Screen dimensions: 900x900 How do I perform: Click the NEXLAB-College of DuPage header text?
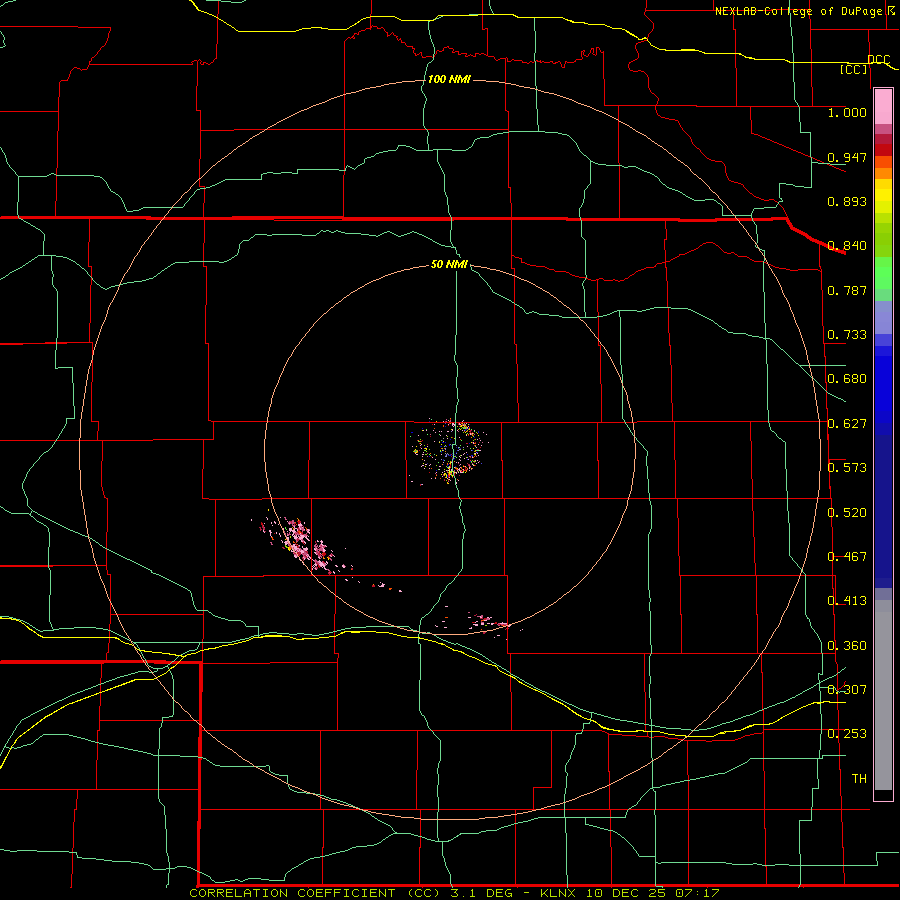point(799,11)
